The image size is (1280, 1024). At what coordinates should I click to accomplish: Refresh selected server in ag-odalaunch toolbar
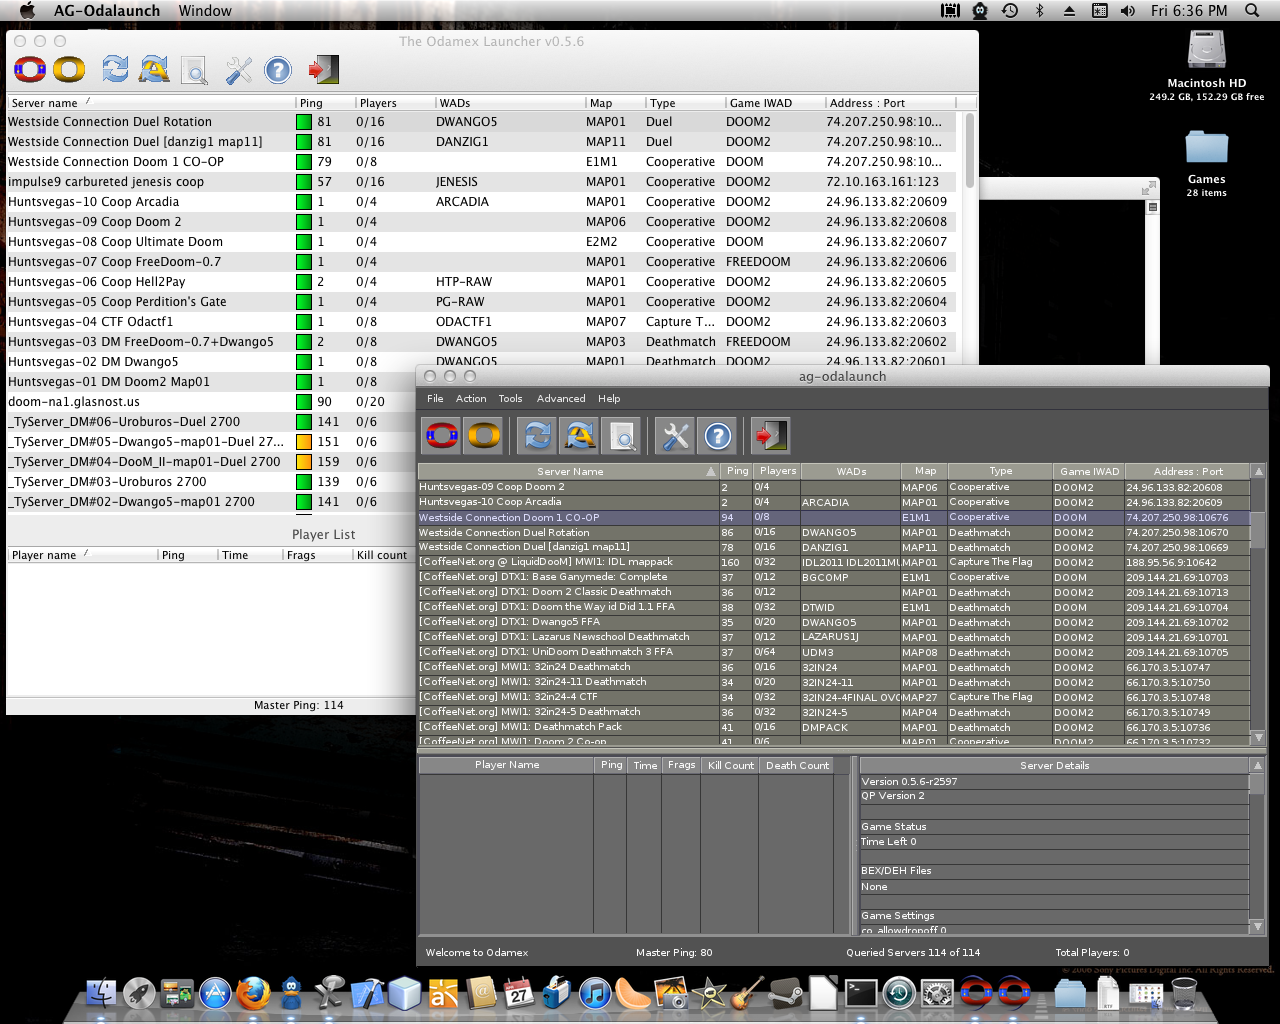tap(538, 436)
